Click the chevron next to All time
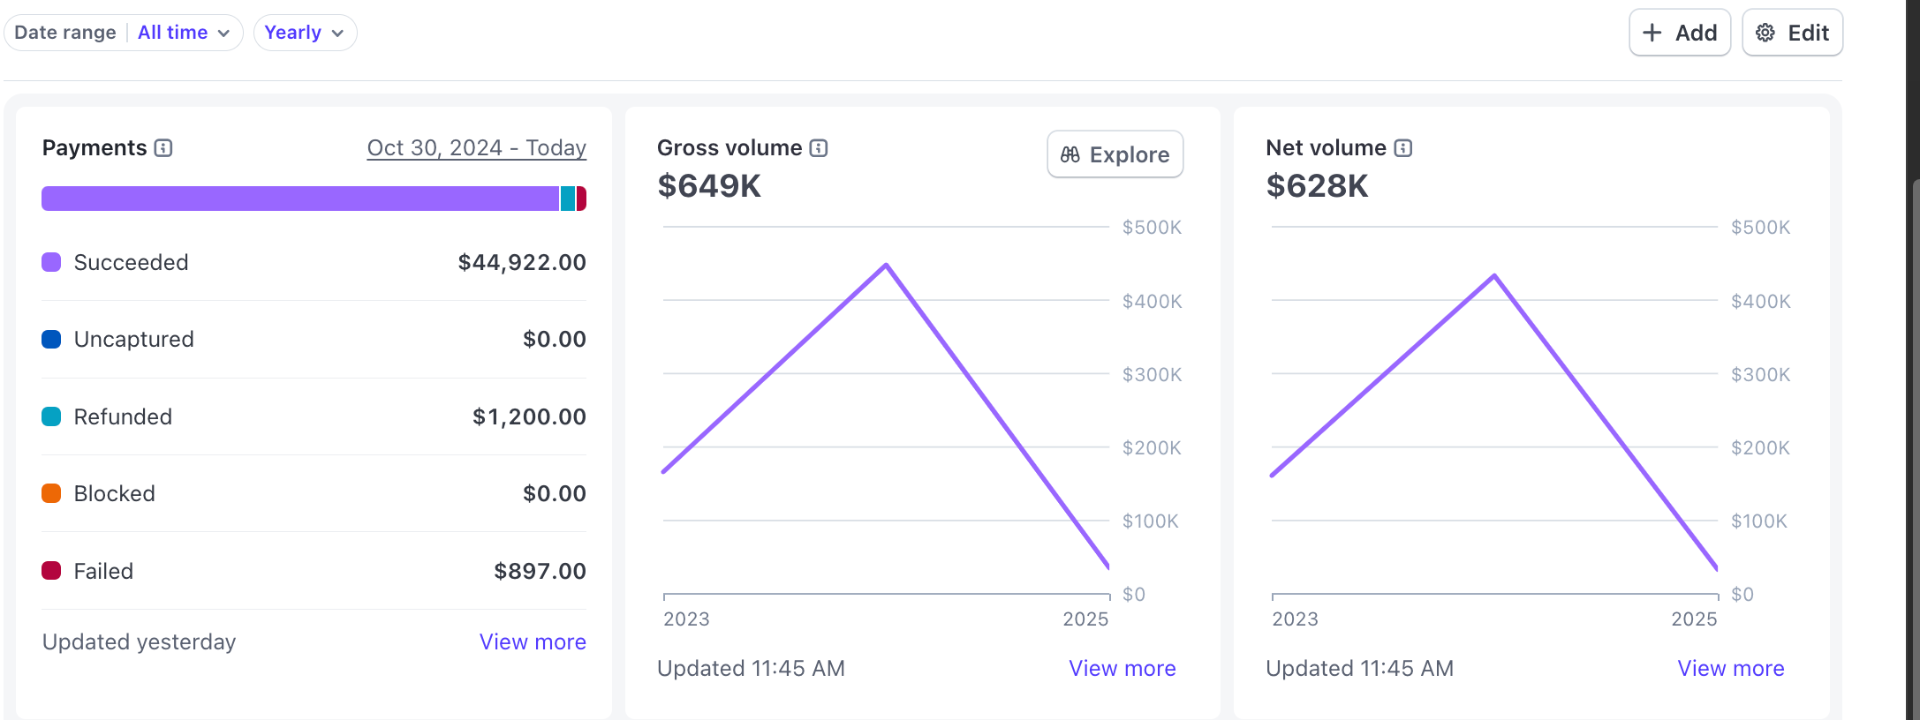This screenshot has width=1920, height=720. tap(224, 33)
